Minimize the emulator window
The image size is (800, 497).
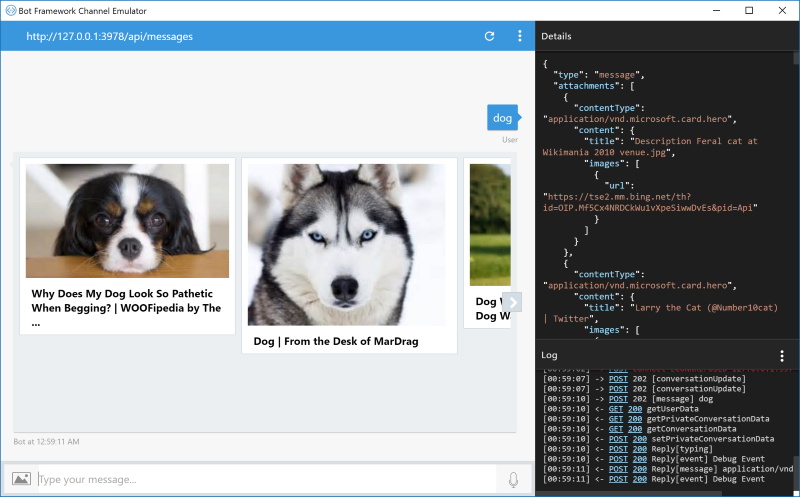click(x=716, y=10)
